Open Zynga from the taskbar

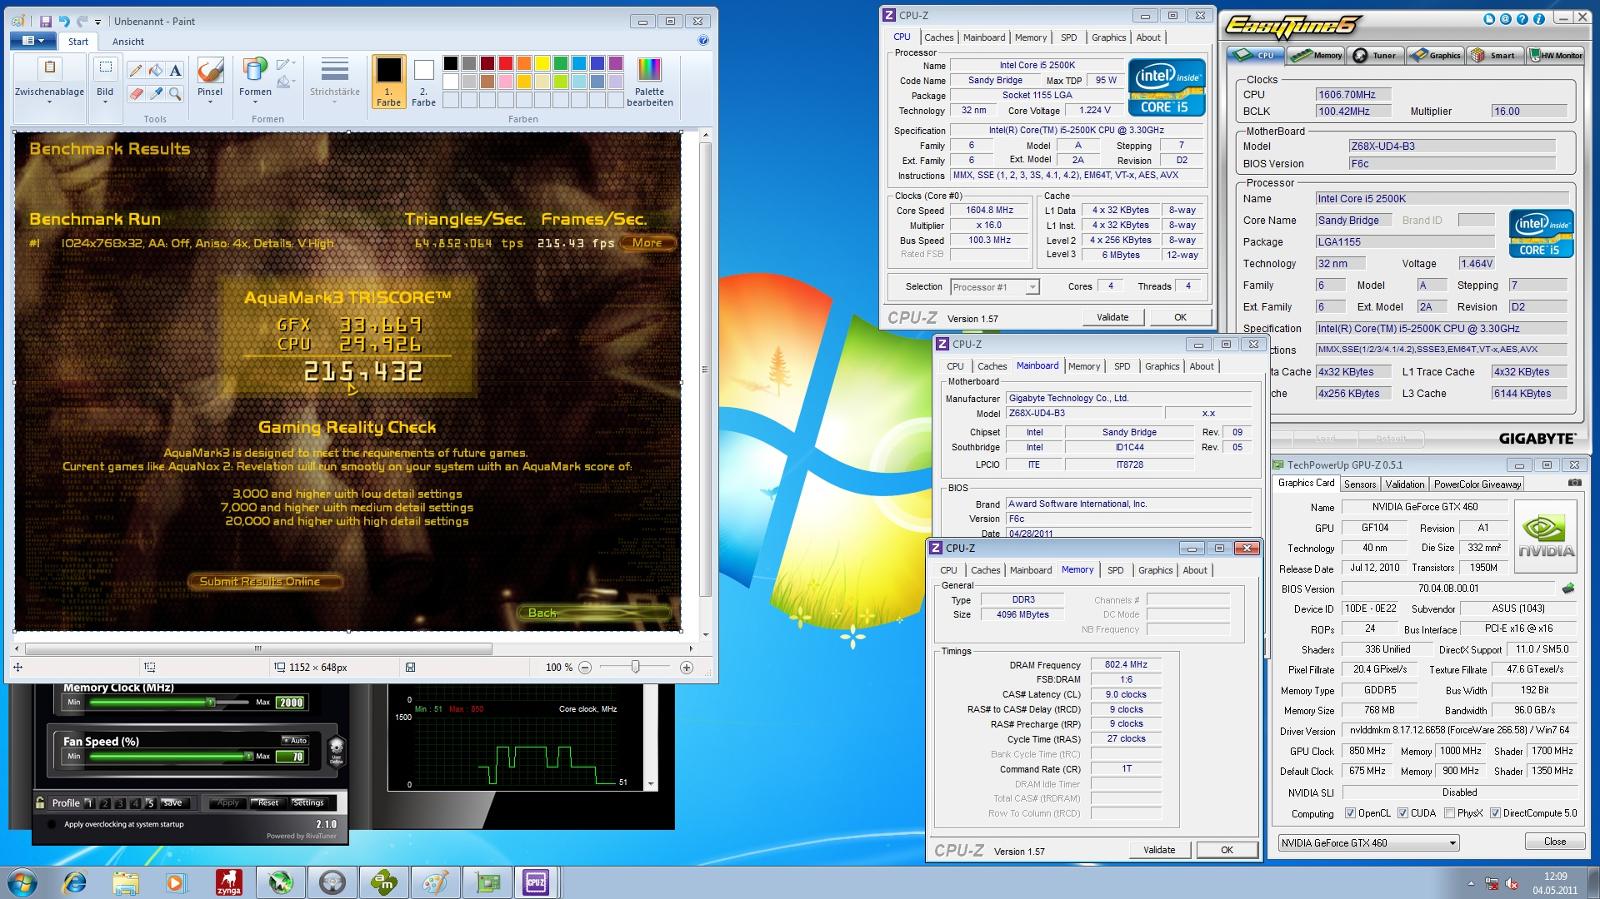point(229,882)
